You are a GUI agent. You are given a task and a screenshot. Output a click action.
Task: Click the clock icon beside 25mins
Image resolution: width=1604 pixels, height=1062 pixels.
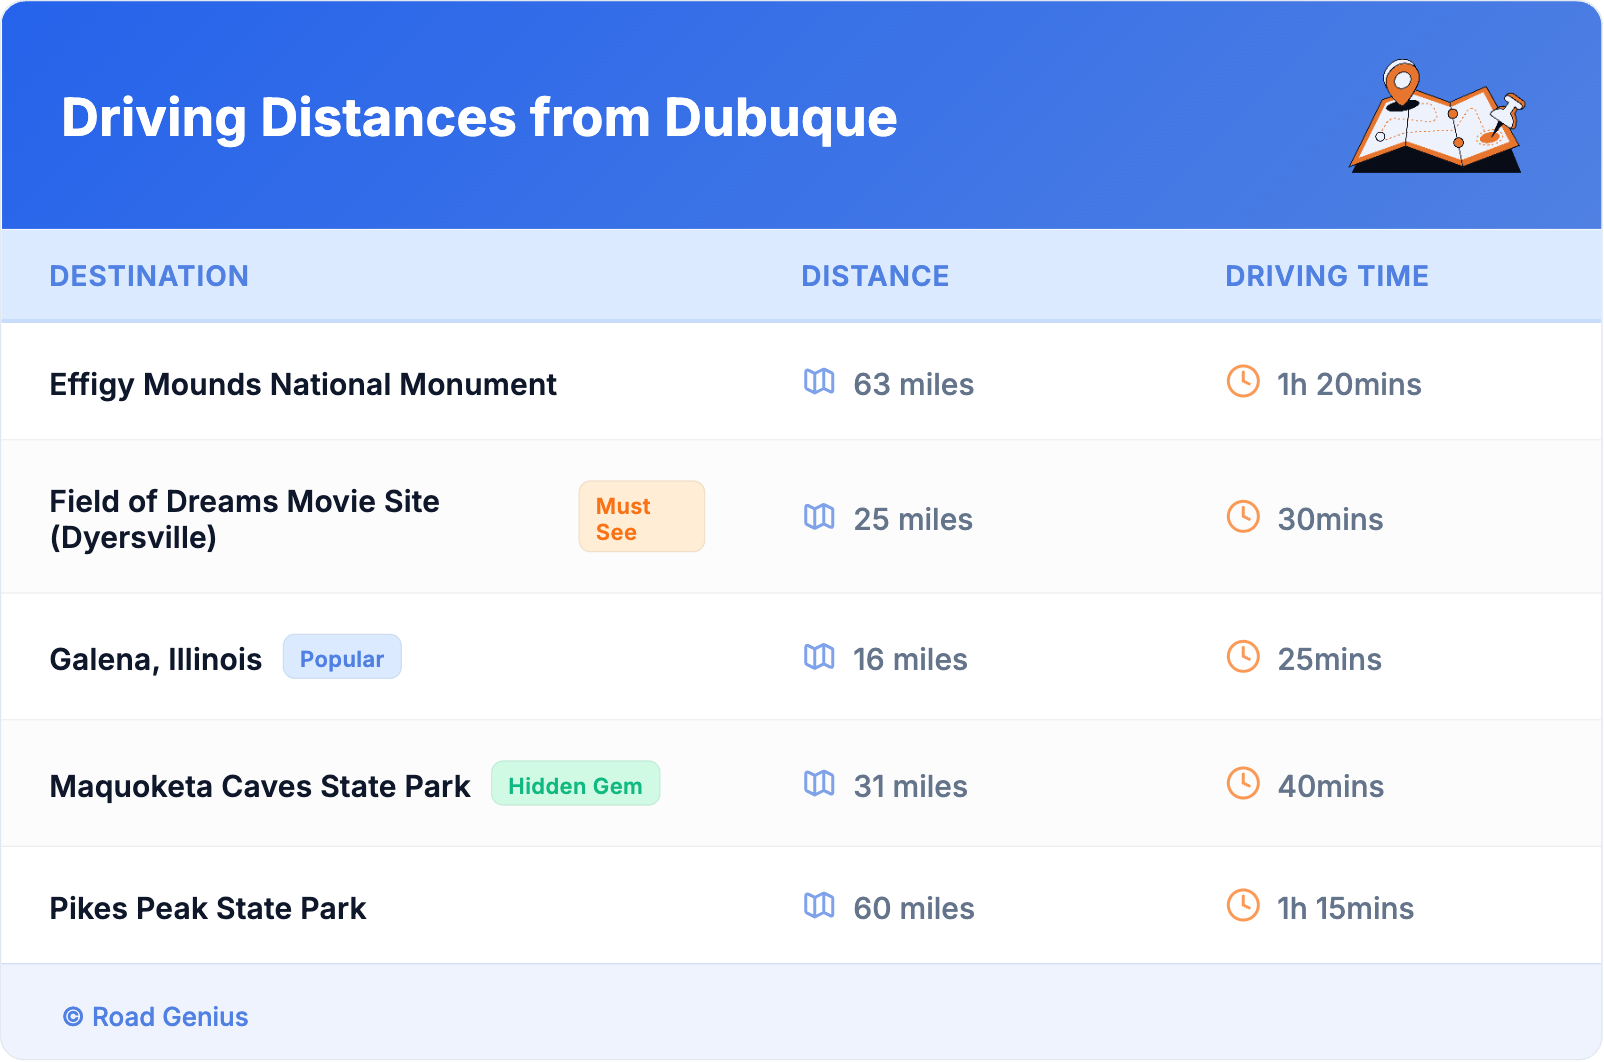[1243, 657]
